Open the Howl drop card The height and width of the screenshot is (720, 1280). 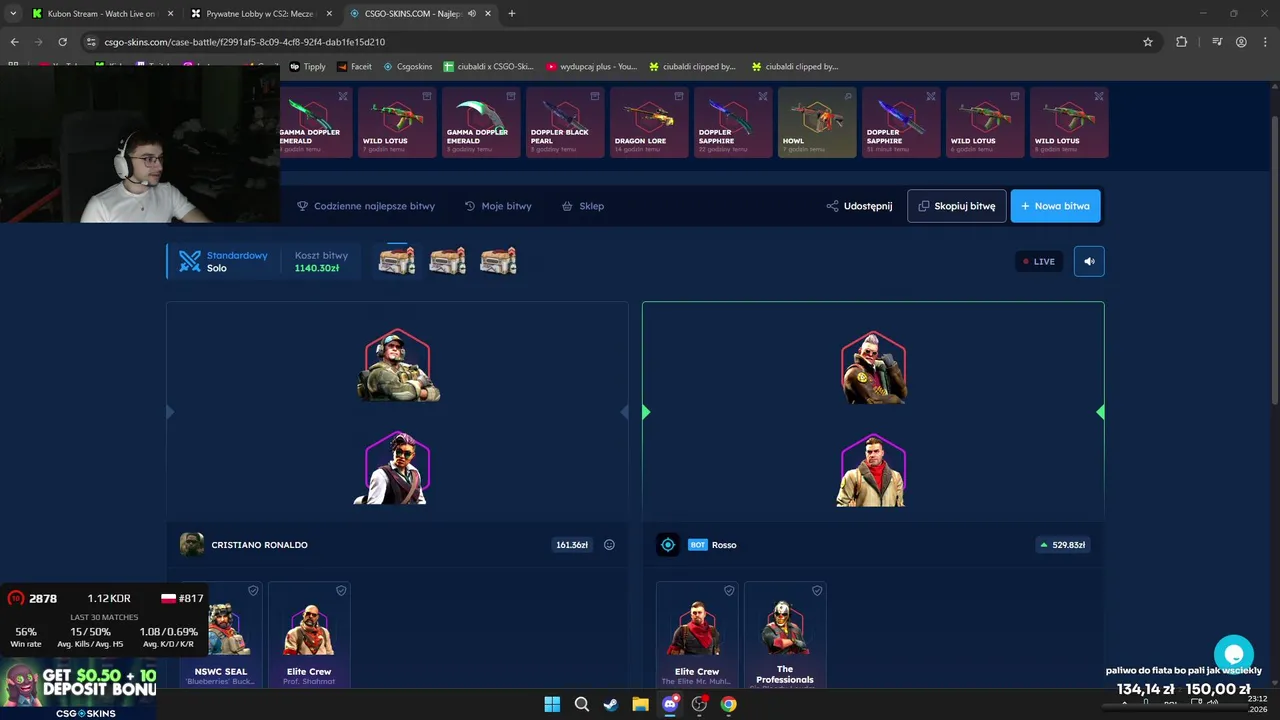point(817,122)
